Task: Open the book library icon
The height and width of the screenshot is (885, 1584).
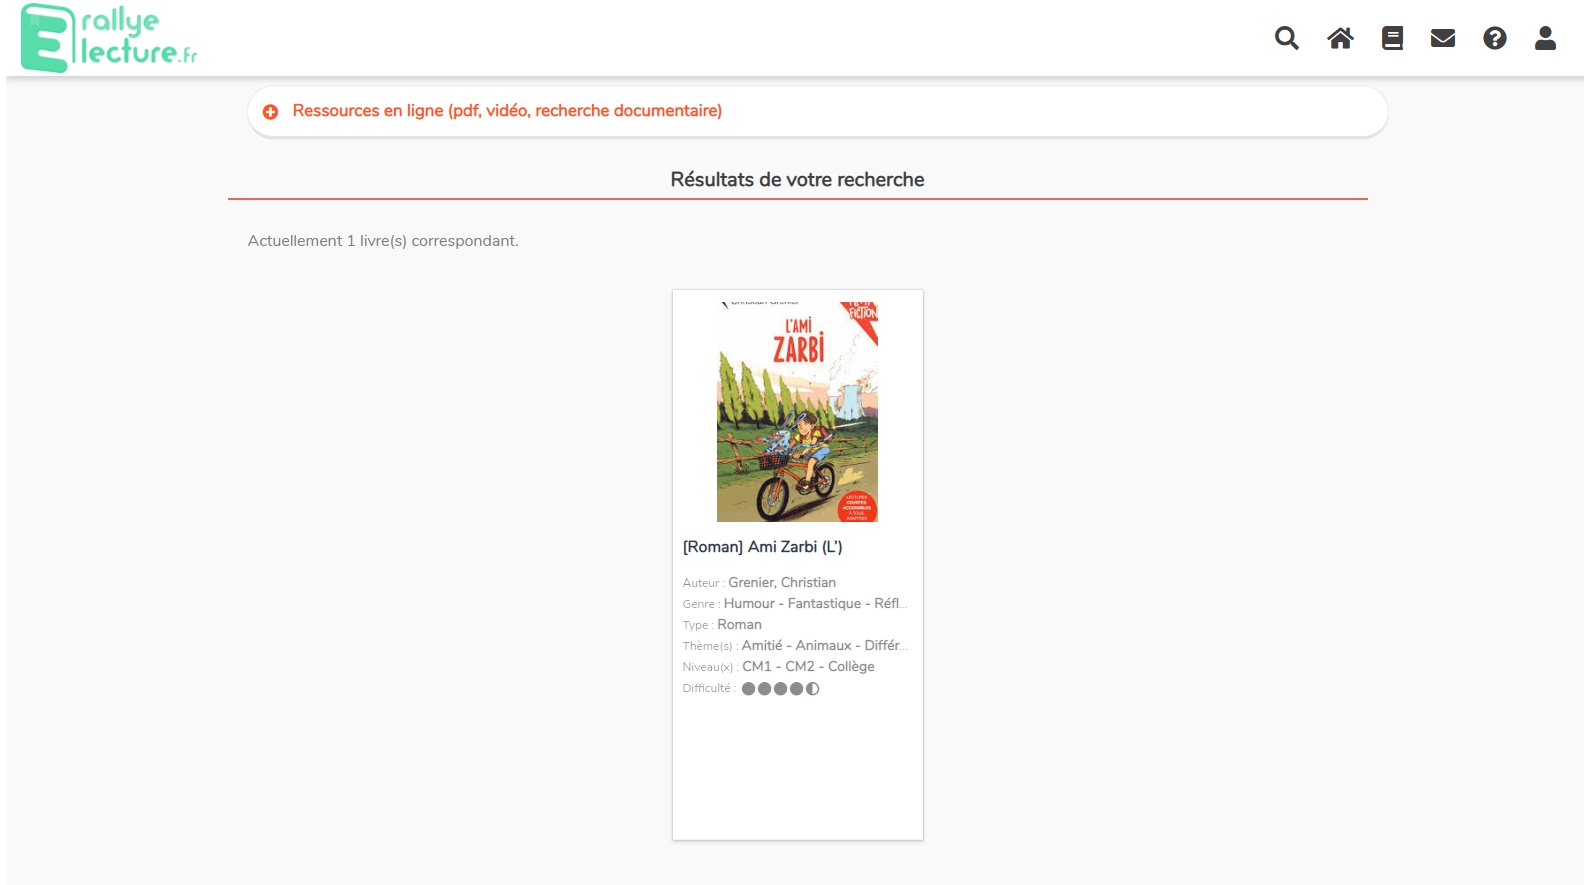Action: [1392, 38]
